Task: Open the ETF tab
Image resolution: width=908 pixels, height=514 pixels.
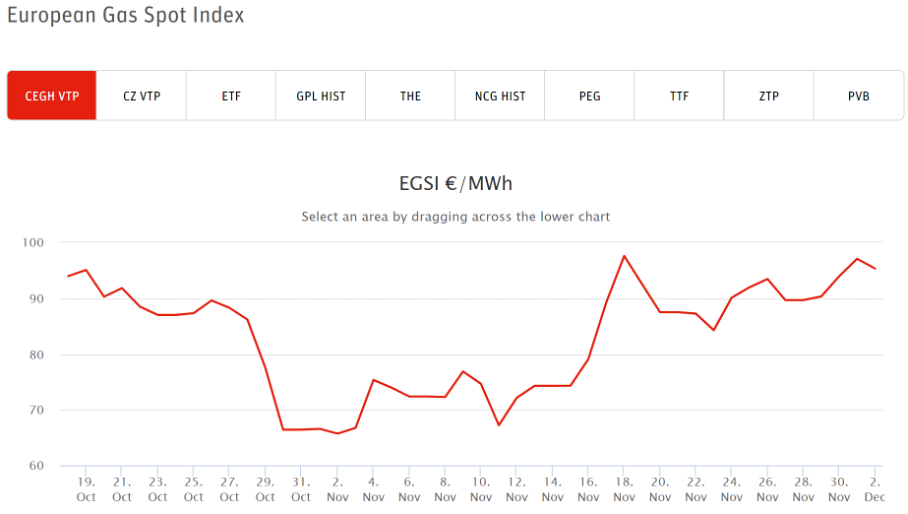Action: [231, 96]
